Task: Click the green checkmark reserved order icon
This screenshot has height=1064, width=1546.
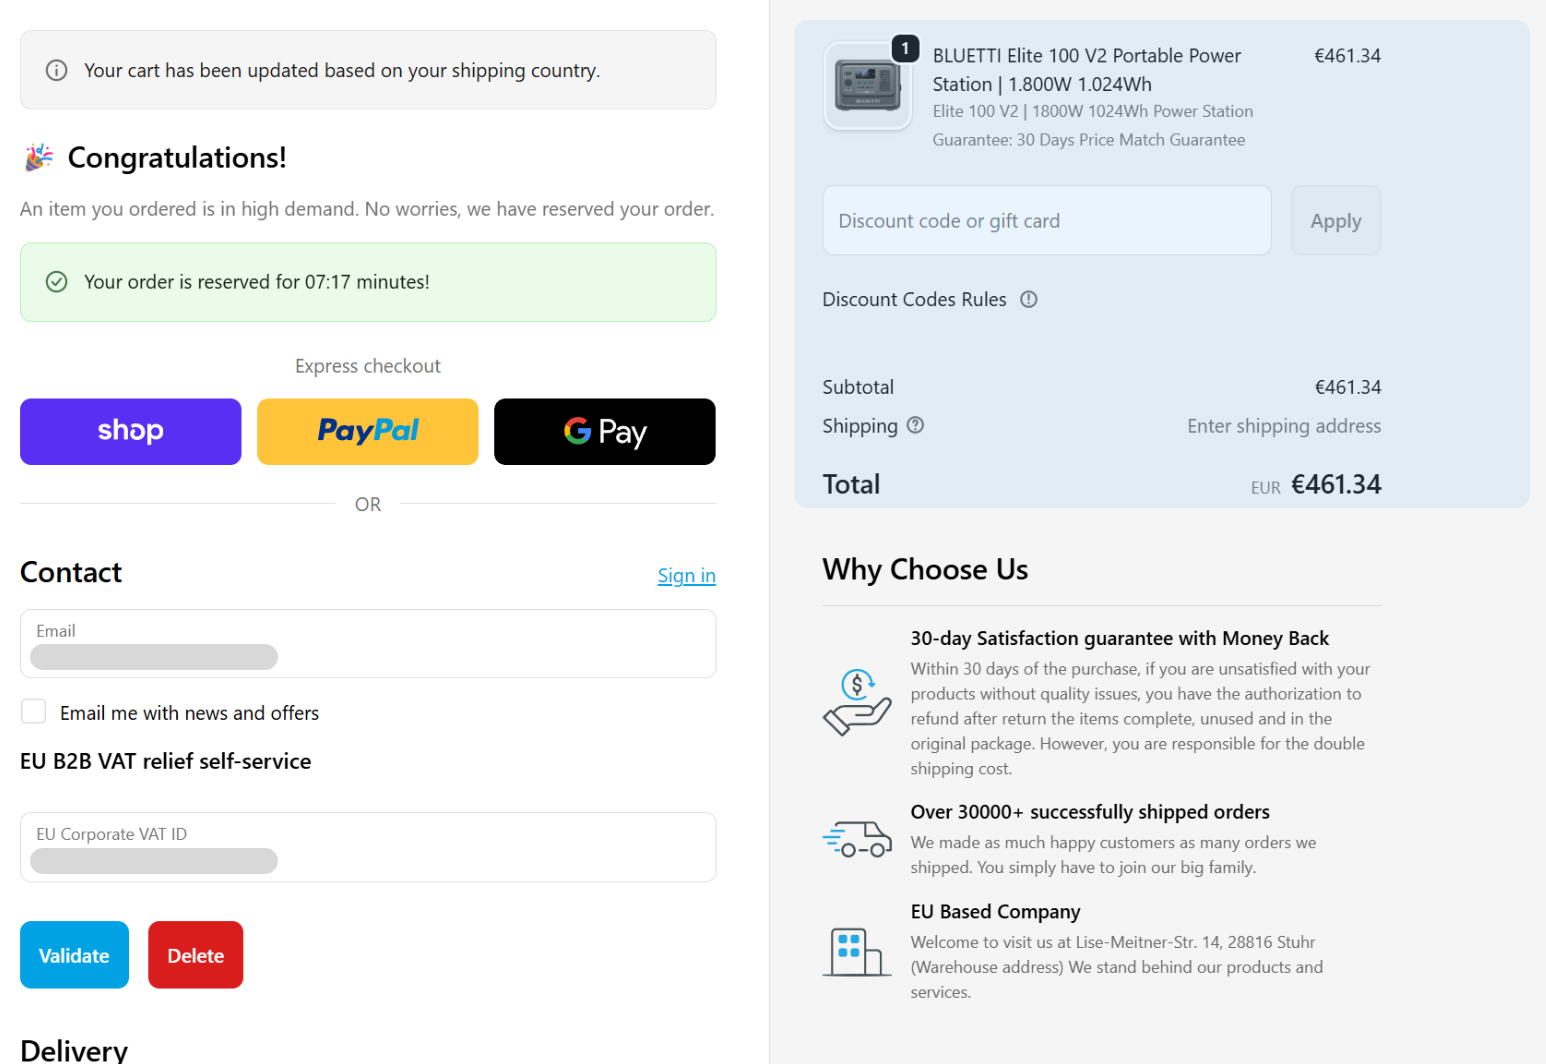Action: pos(57,282)
